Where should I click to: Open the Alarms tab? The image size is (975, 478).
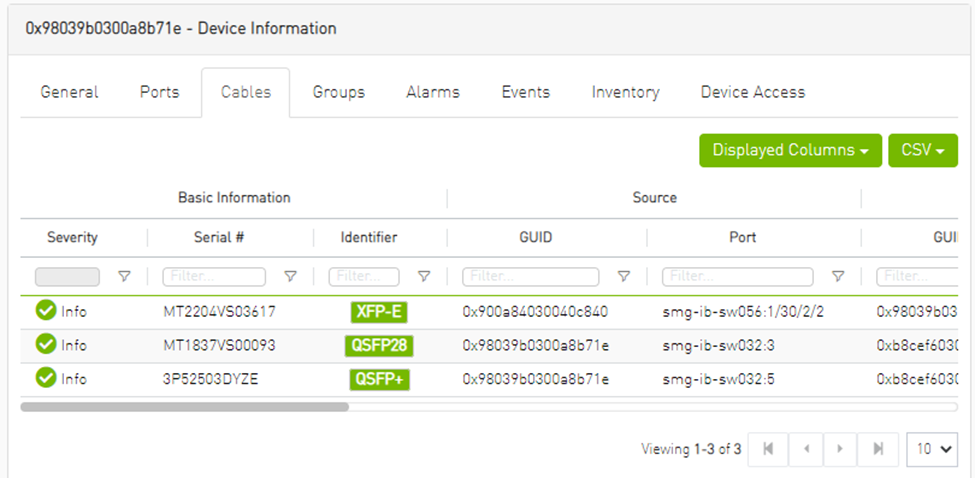tap(432, 92)
